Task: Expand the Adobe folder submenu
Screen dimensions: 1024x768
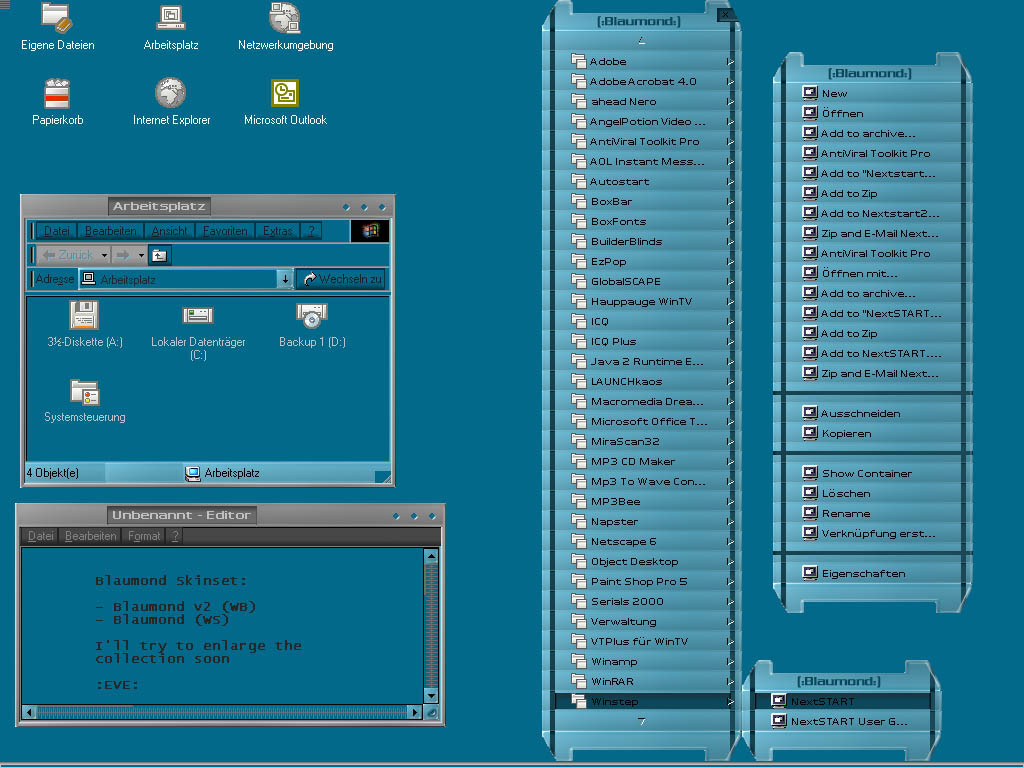Action: (731, 61)
